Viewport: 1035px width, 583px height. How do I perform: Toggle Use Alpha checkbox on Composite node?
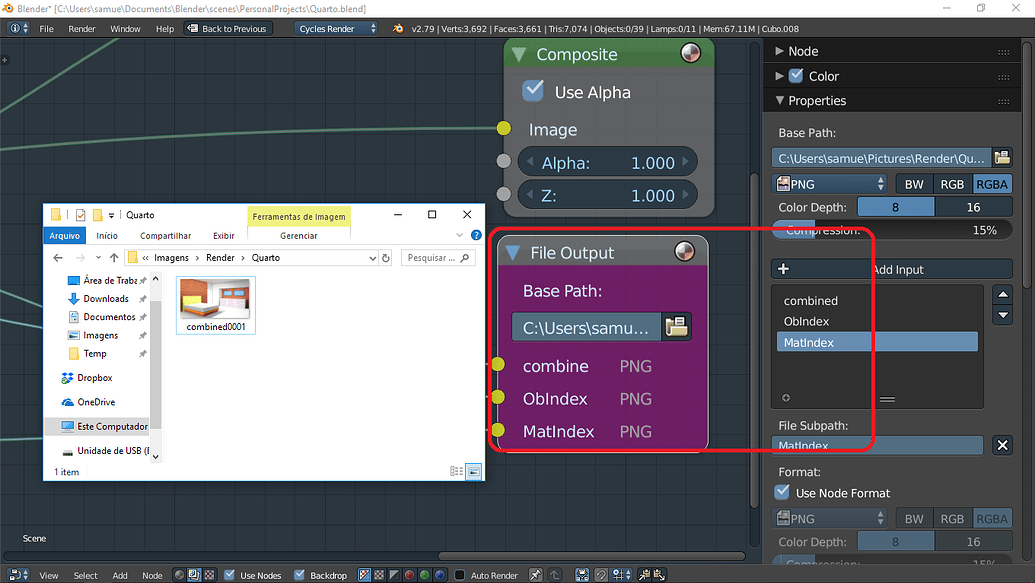point(533,90)
